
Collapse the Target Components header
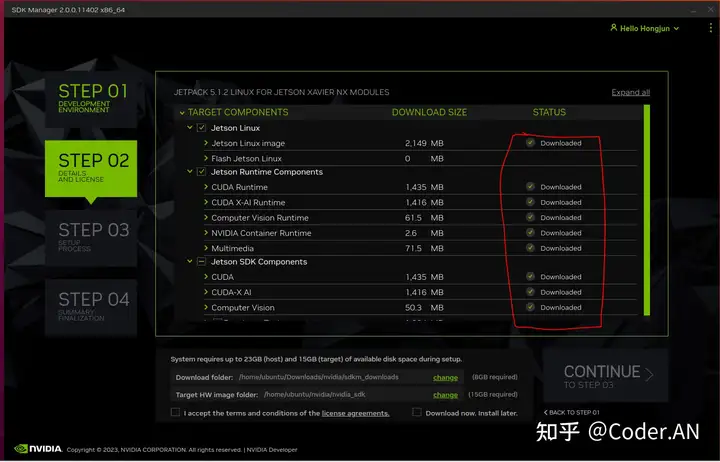click(x=182, y=113)
